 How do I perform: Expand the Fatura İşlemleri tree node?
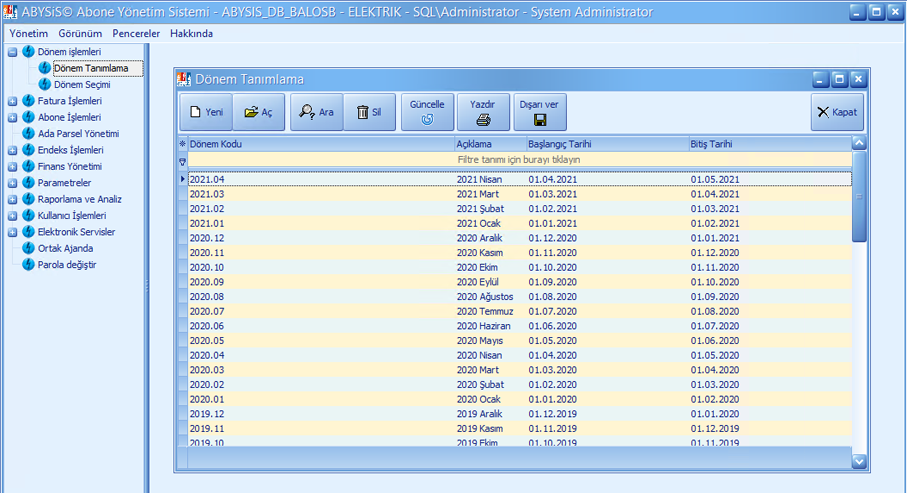point(12,101)
